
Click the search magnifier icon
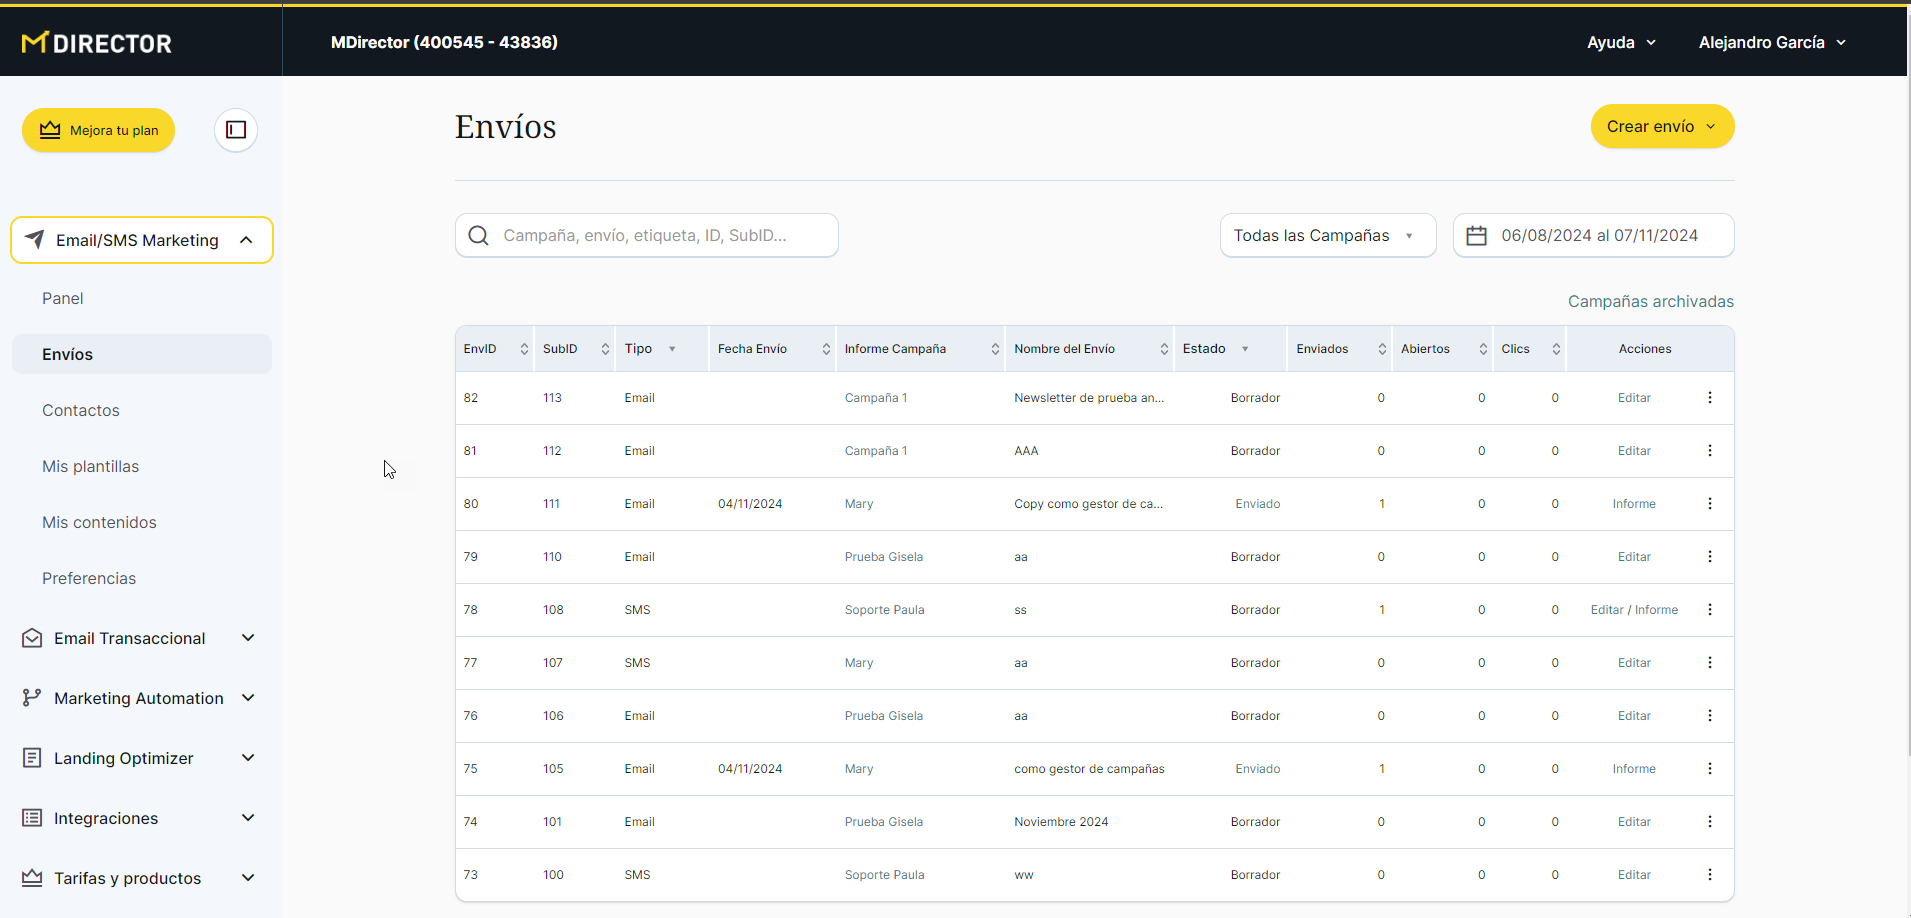click(479, 236)
